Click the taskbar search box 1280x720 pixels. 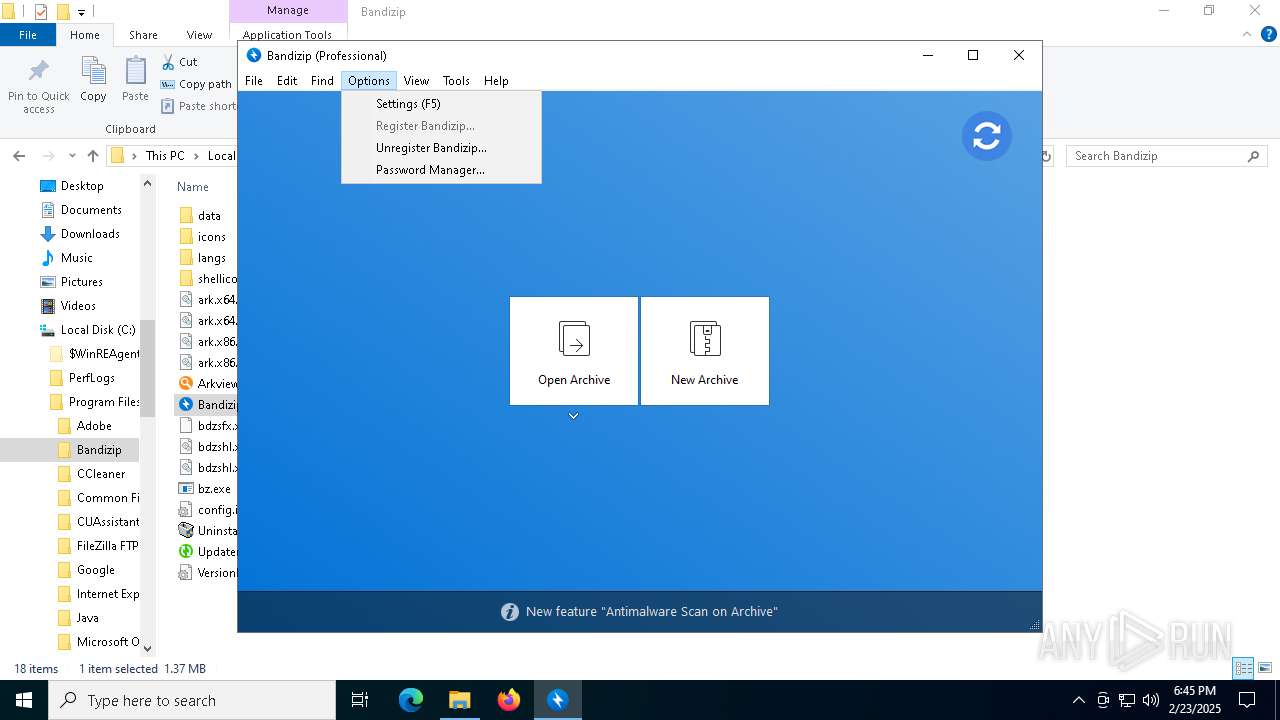[192, 700]
